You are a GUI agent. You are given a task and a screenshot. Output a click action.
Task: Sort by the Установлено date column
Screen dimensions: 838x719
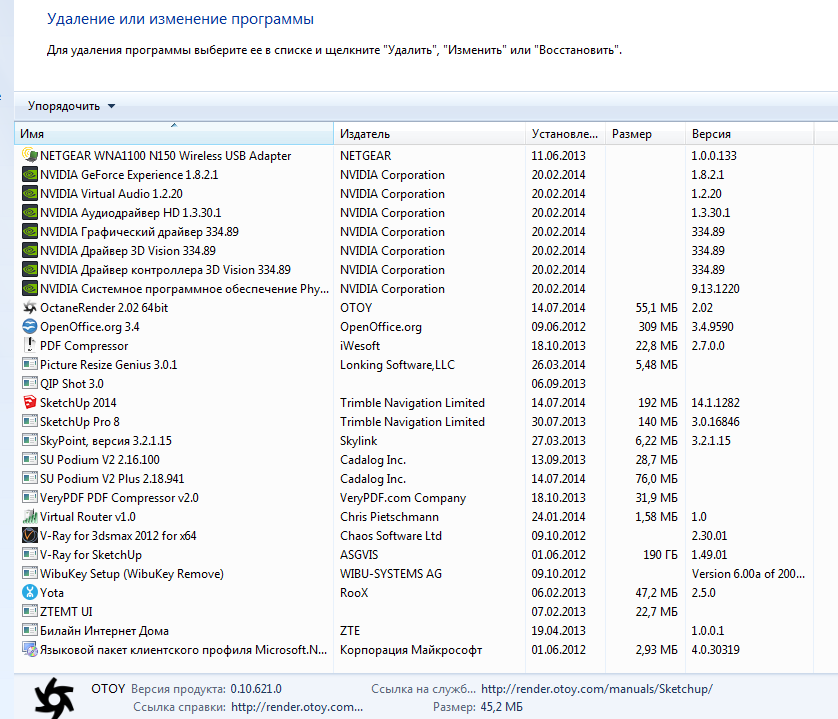pos(565,134)
